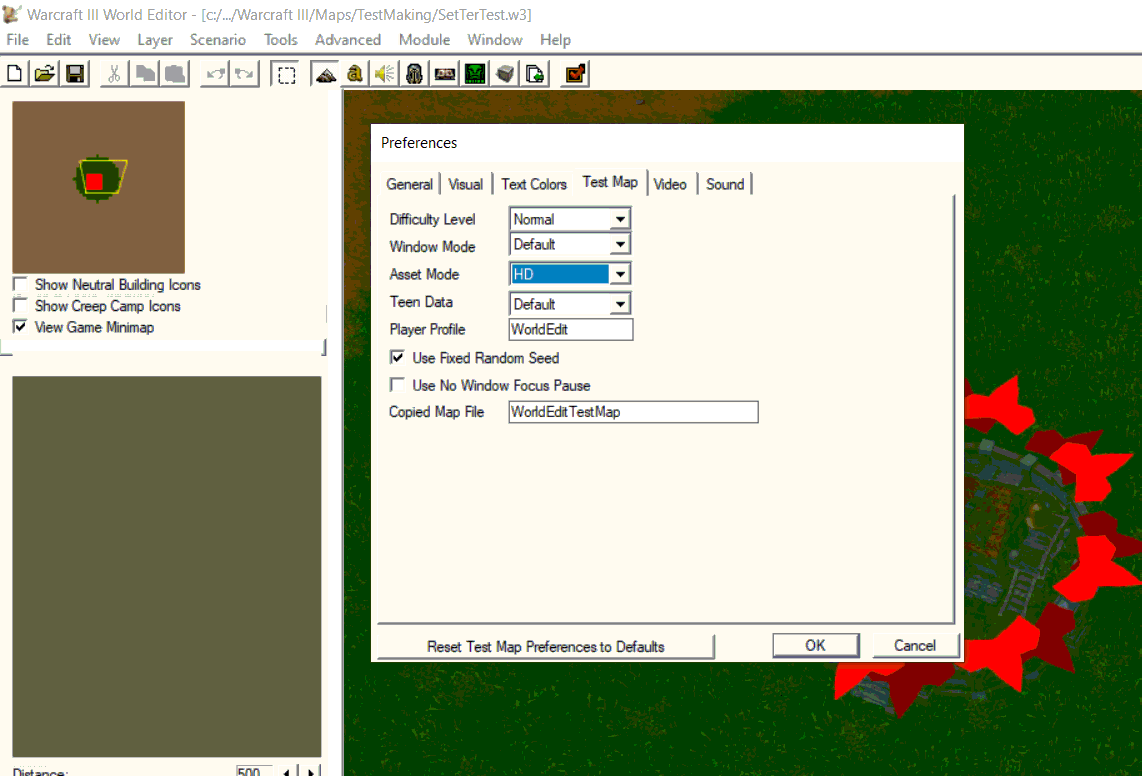Open the Object Editor helmet icon

pos(414,74)
